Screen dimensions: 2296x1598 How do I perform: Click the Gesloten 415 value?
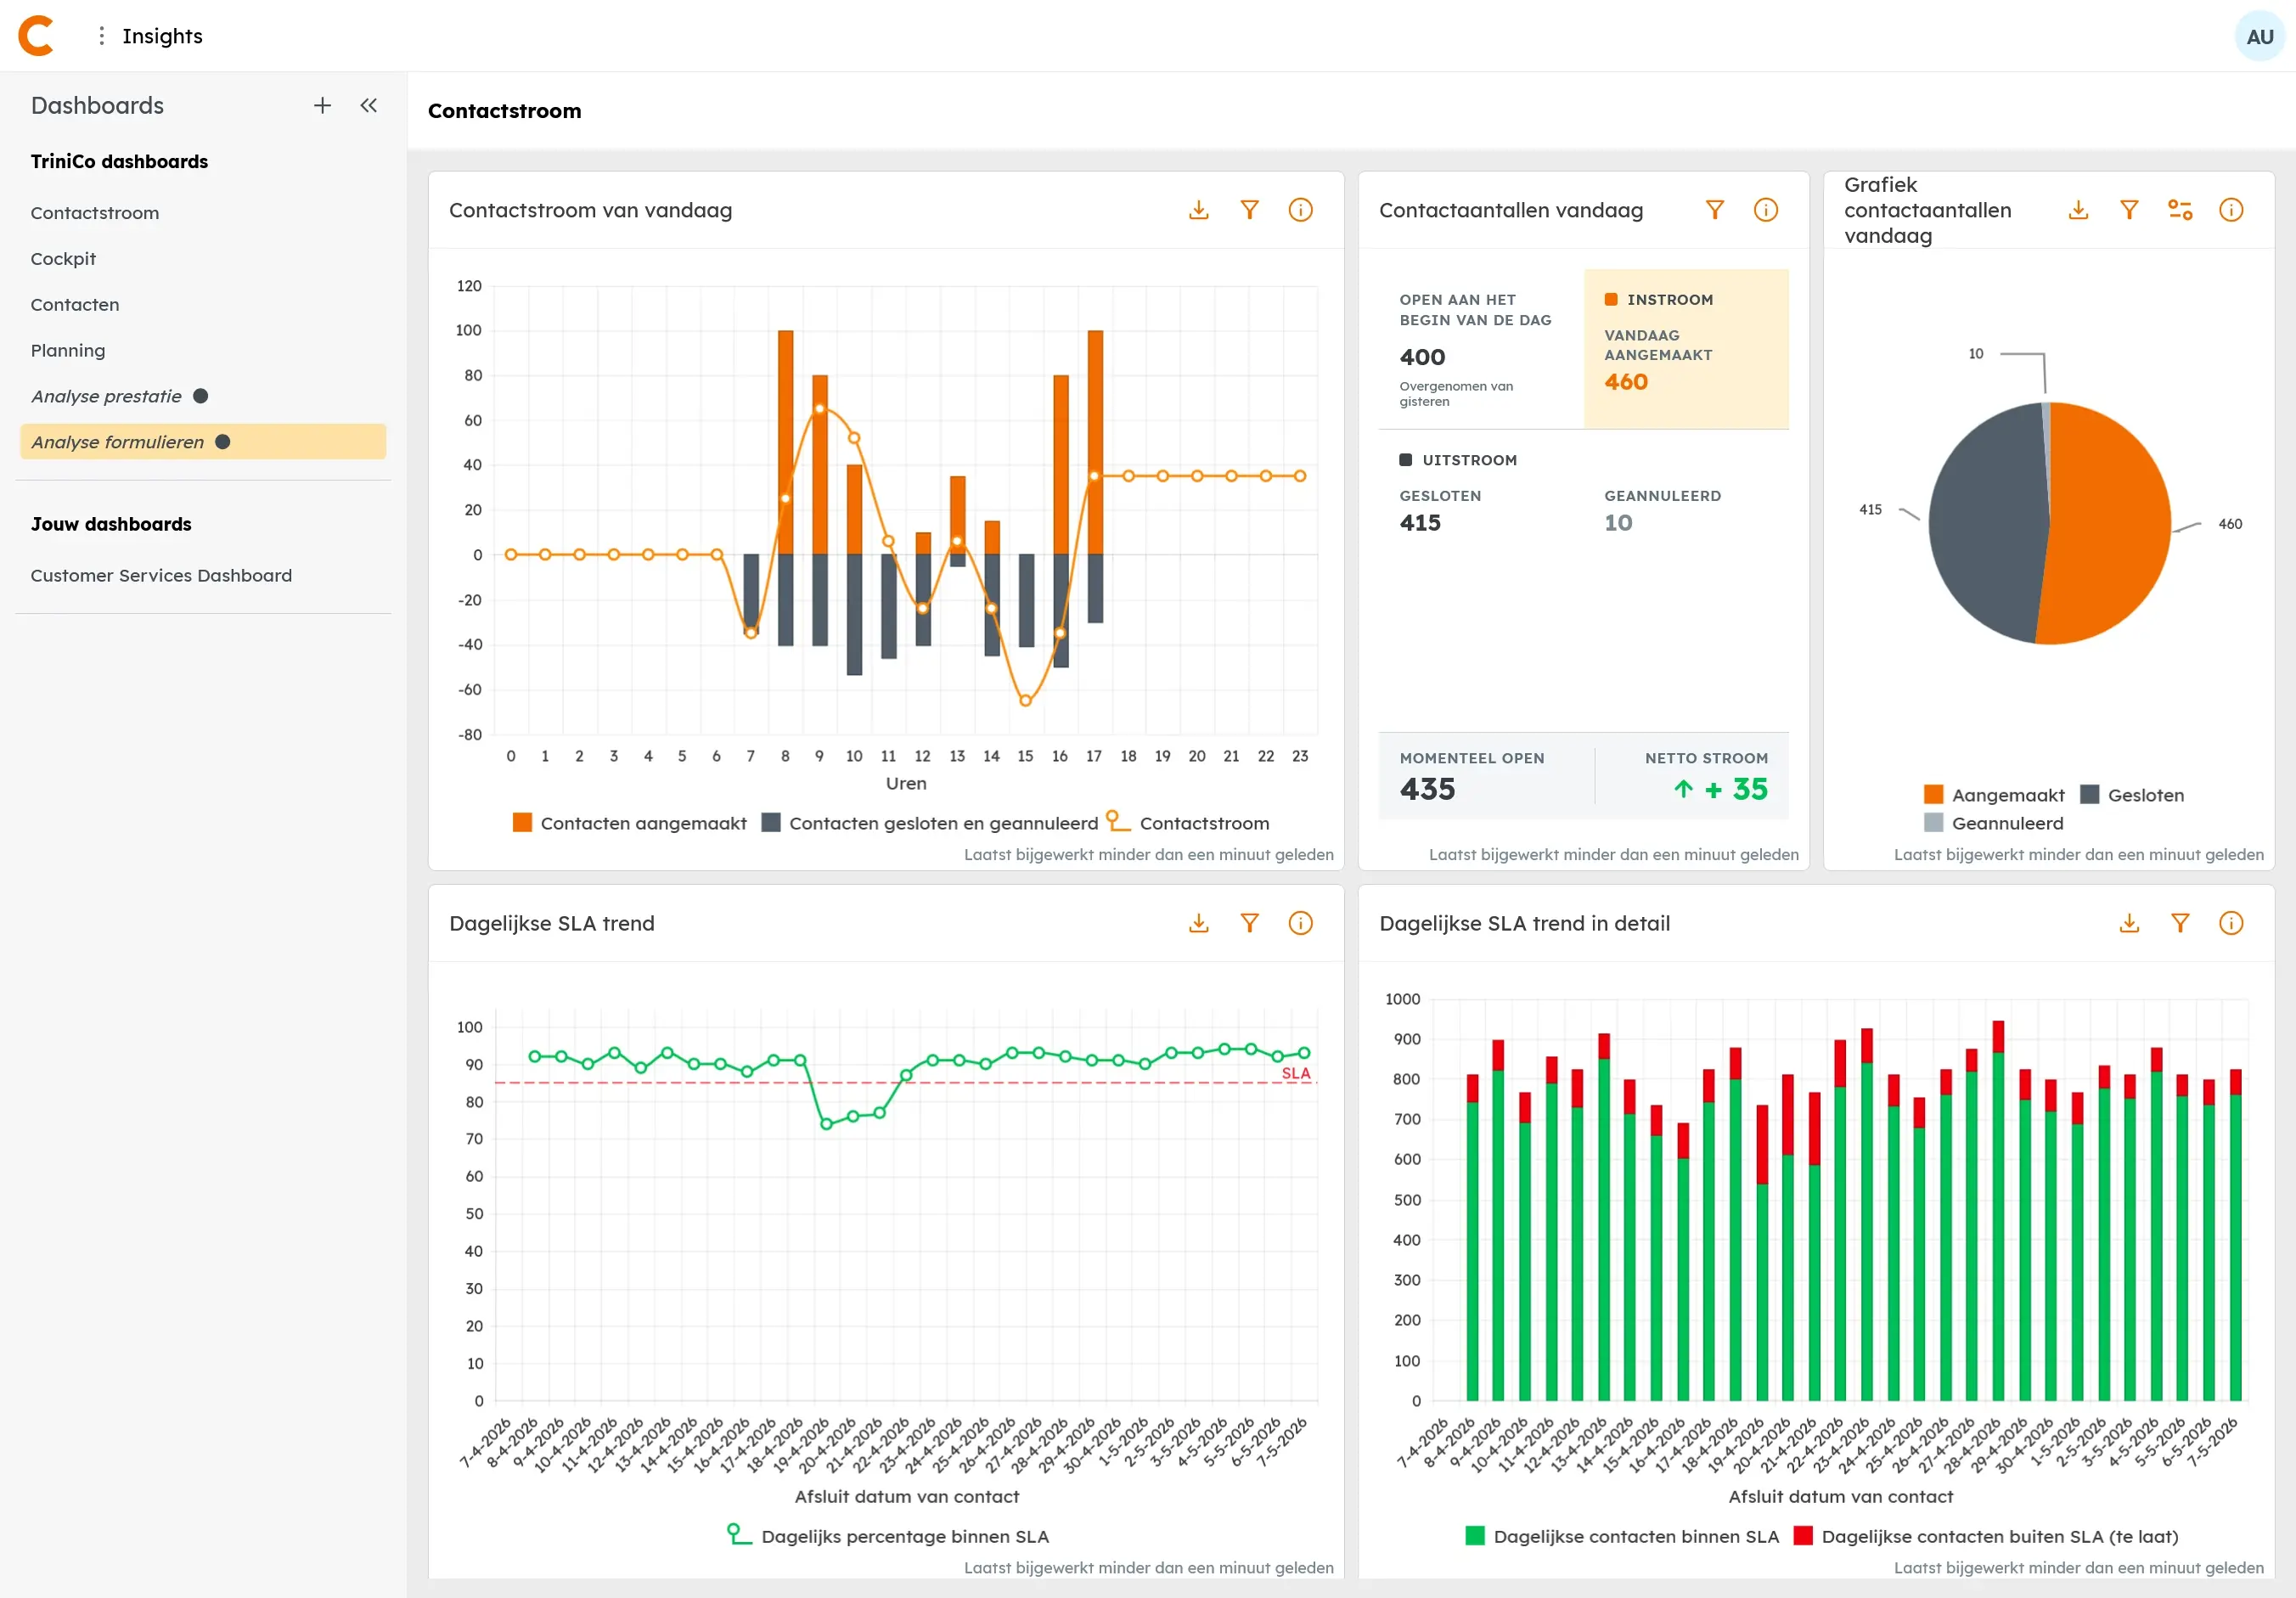[1420, 523]
